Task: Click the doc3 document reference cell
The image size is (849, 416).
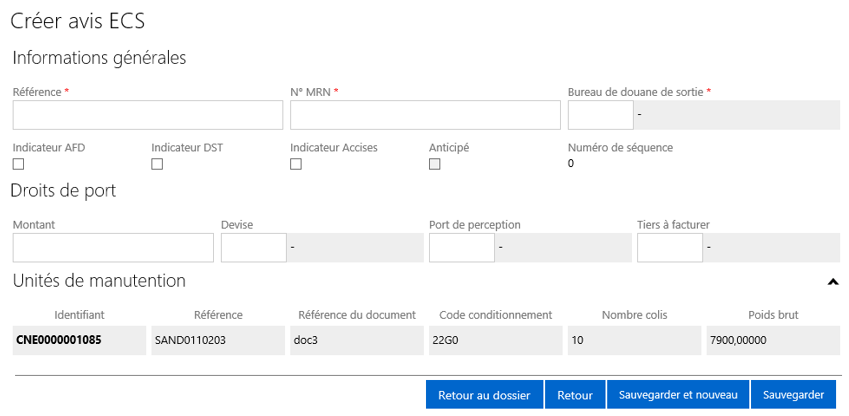Action: tap(357, 341)
